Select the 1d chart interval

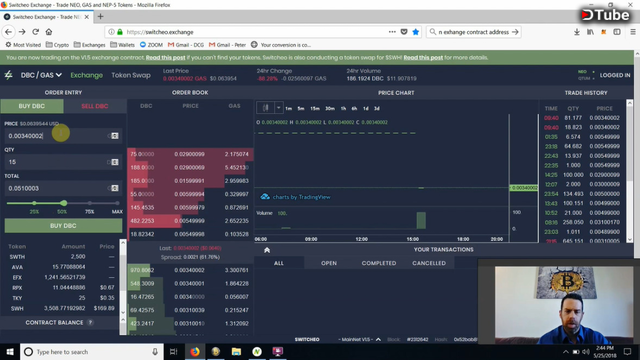tap(366, 109)
